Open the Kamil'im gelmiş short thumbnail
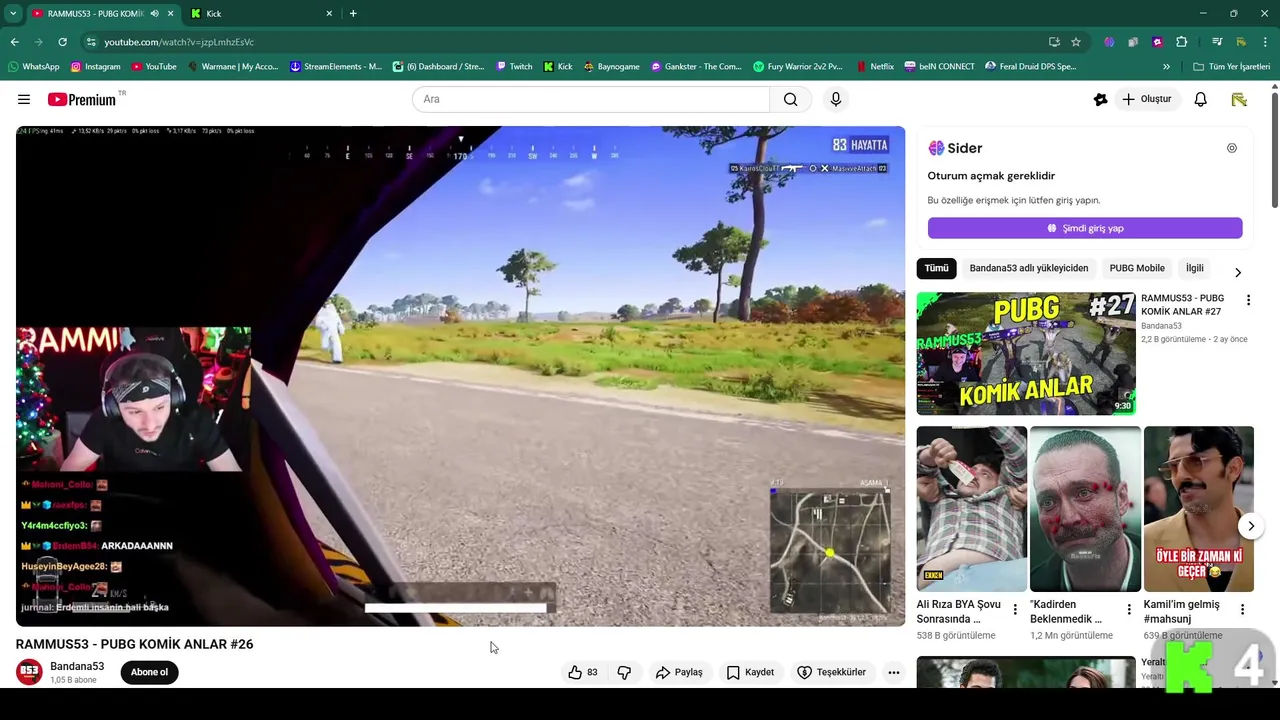The width and height of the screenshot is (1280, 720). click(1199, 509)
